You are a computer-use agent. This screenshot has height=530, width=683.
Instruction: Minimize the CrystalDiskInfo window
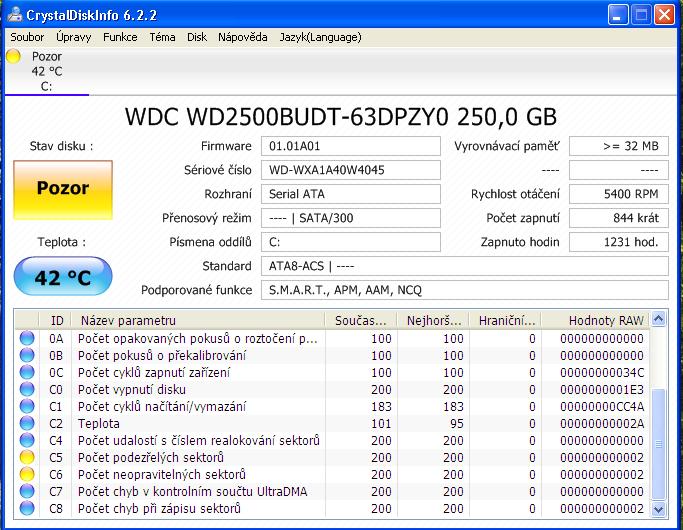click(618, 15)
